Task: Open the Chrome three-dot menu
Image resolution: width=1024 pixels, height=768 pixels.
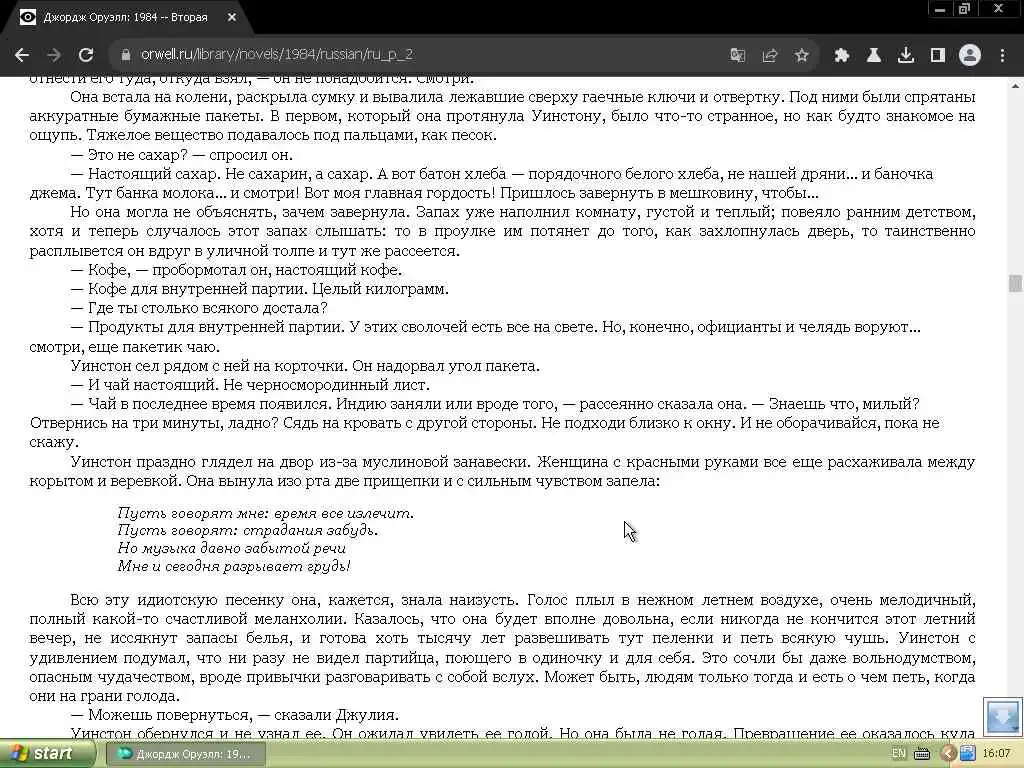Action: pos(1002,56)
